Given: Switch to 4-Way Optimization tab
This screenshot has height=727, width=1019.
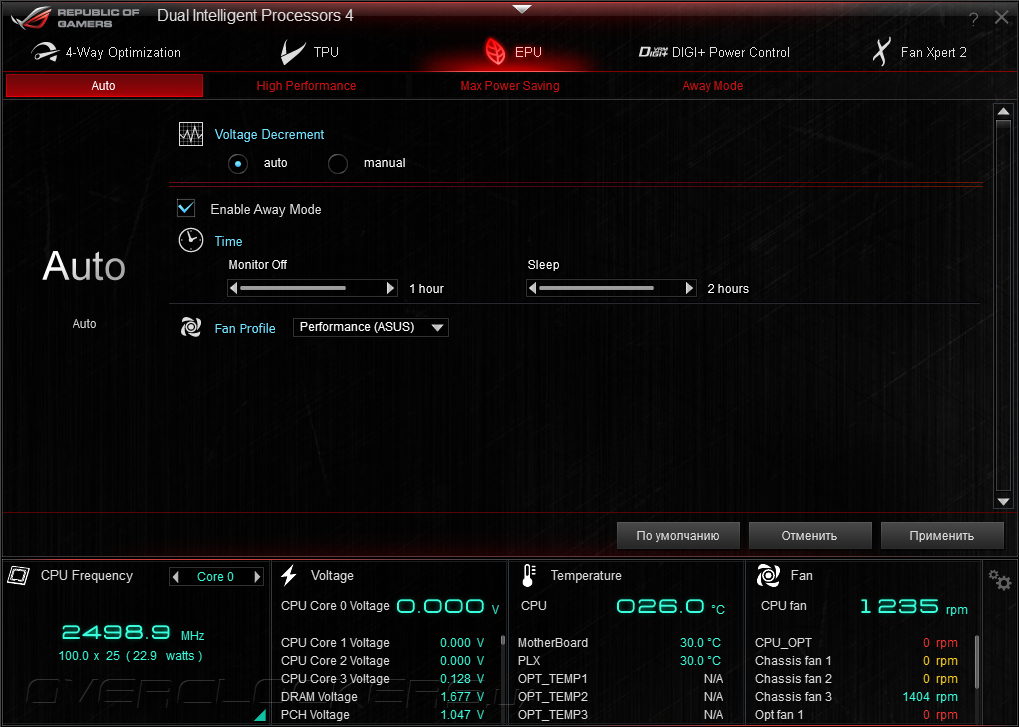Looking at the screenshot, I should click(x=106, y=52).
